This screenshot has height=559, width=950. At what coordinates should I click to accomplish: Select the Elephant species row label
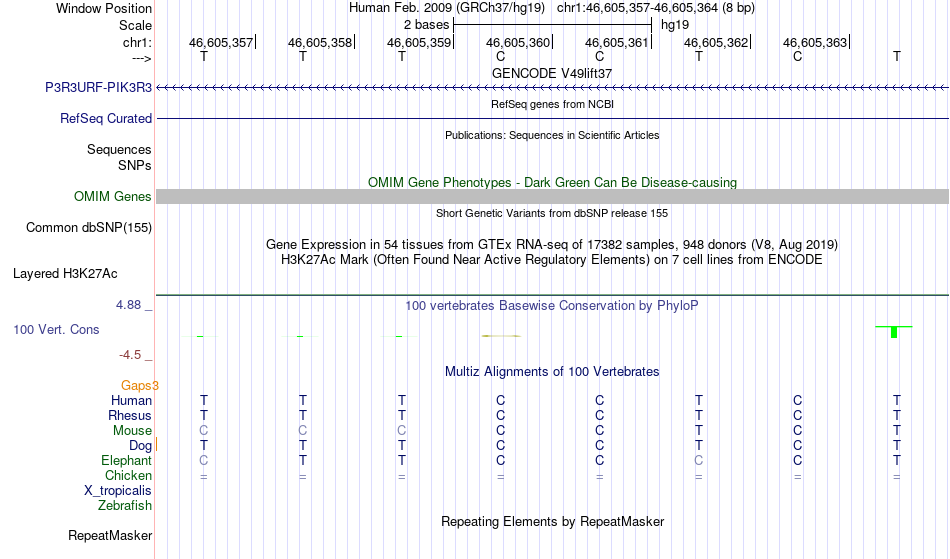coord(126,460)
